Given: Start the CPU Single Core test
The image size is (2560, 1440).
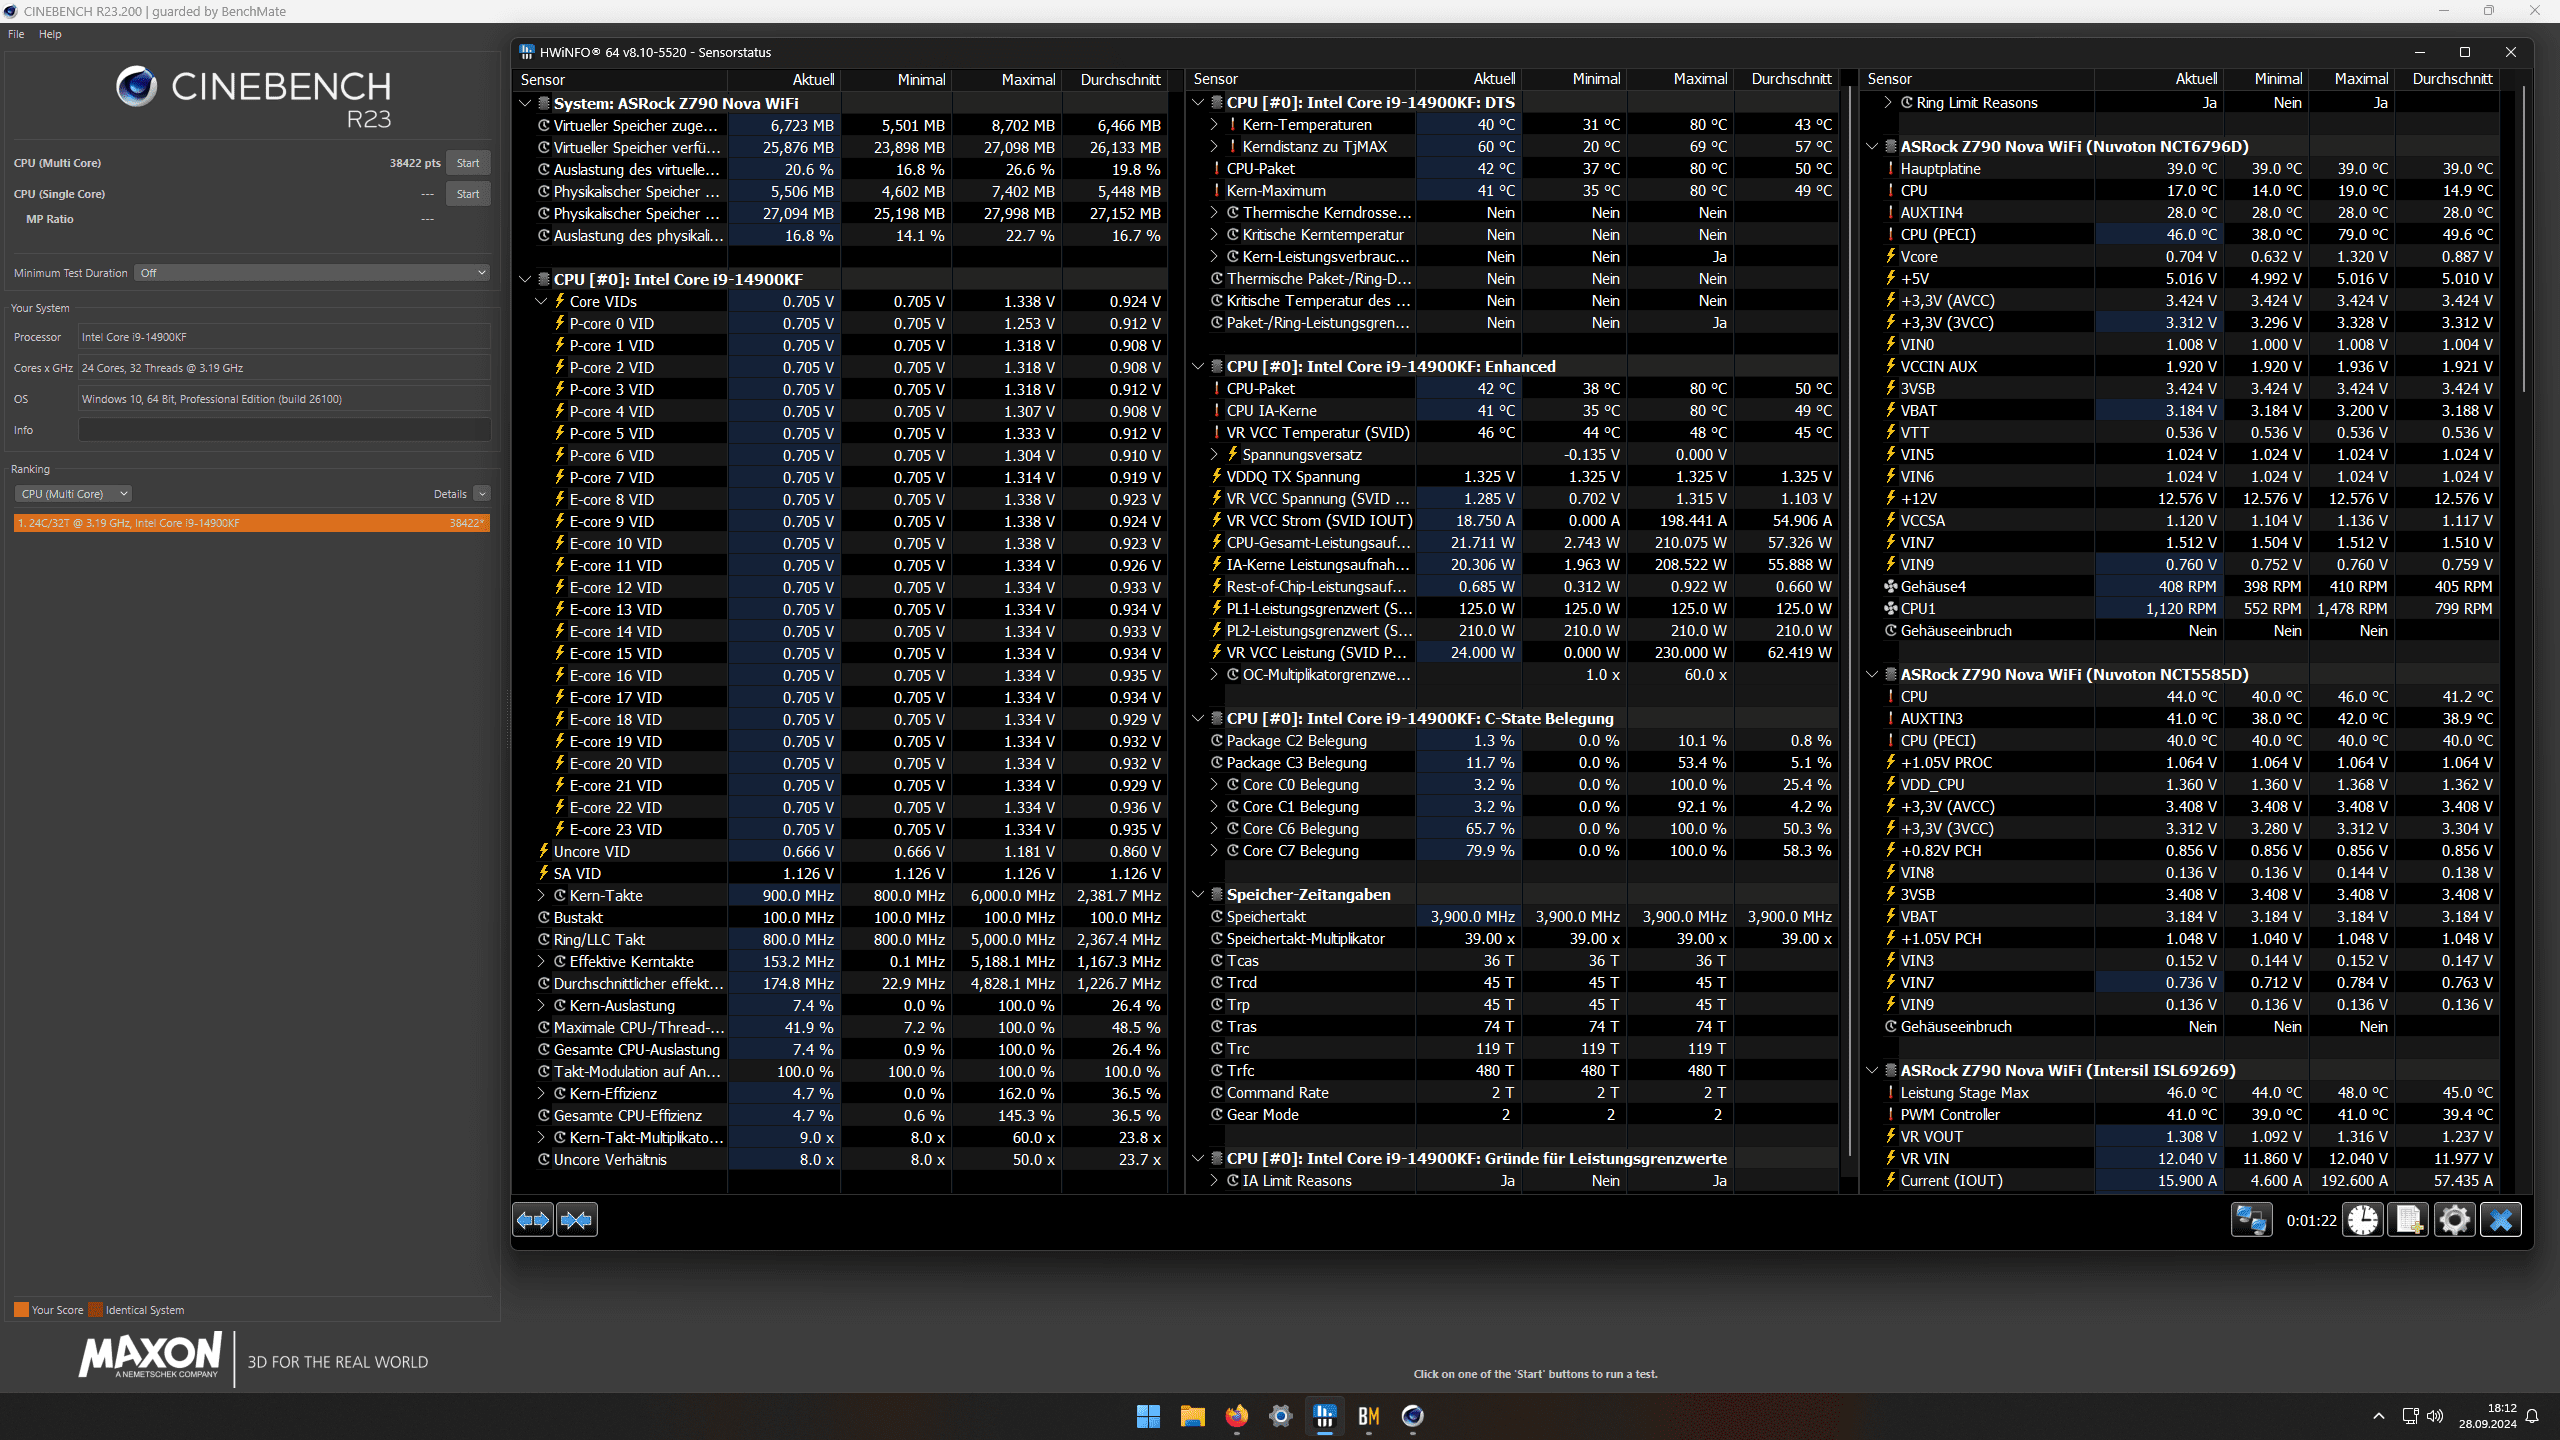Looking at the screenshot, I should (468, 194).
